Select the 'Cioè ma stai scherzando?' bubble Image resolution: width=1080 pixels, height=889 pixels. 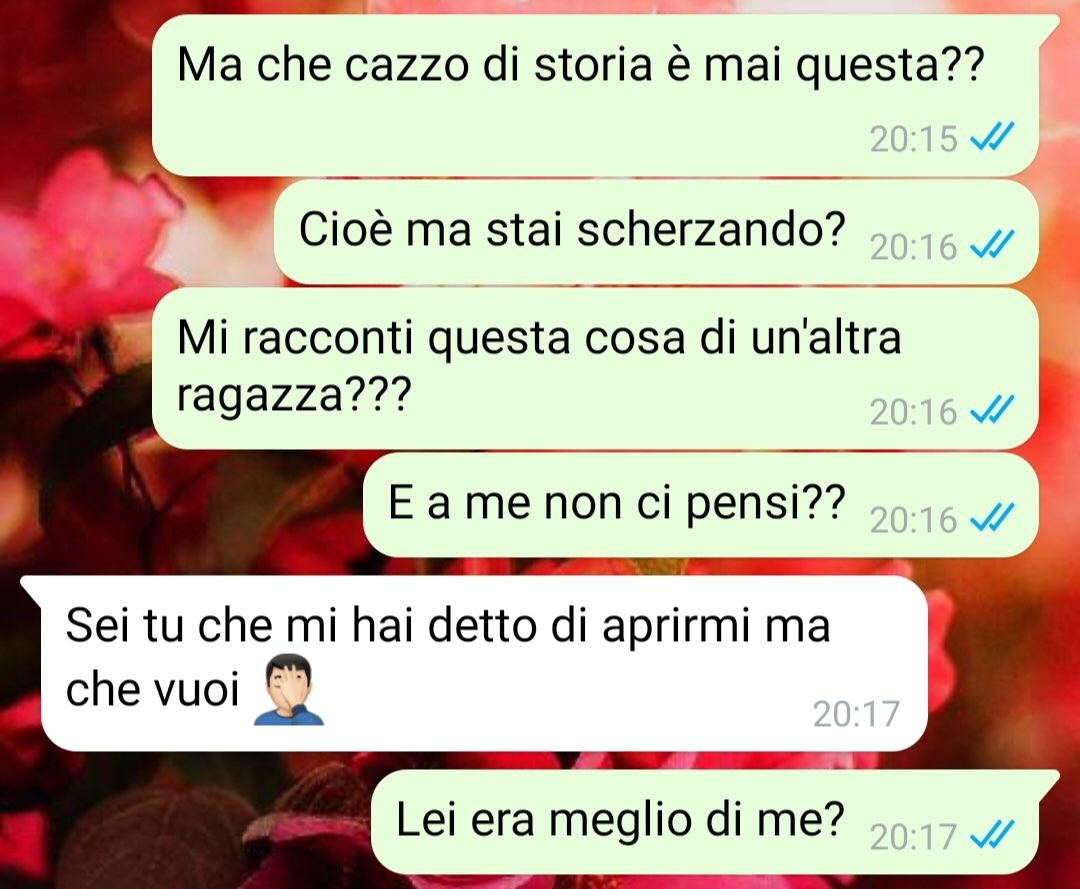click(x=656, y=232)
